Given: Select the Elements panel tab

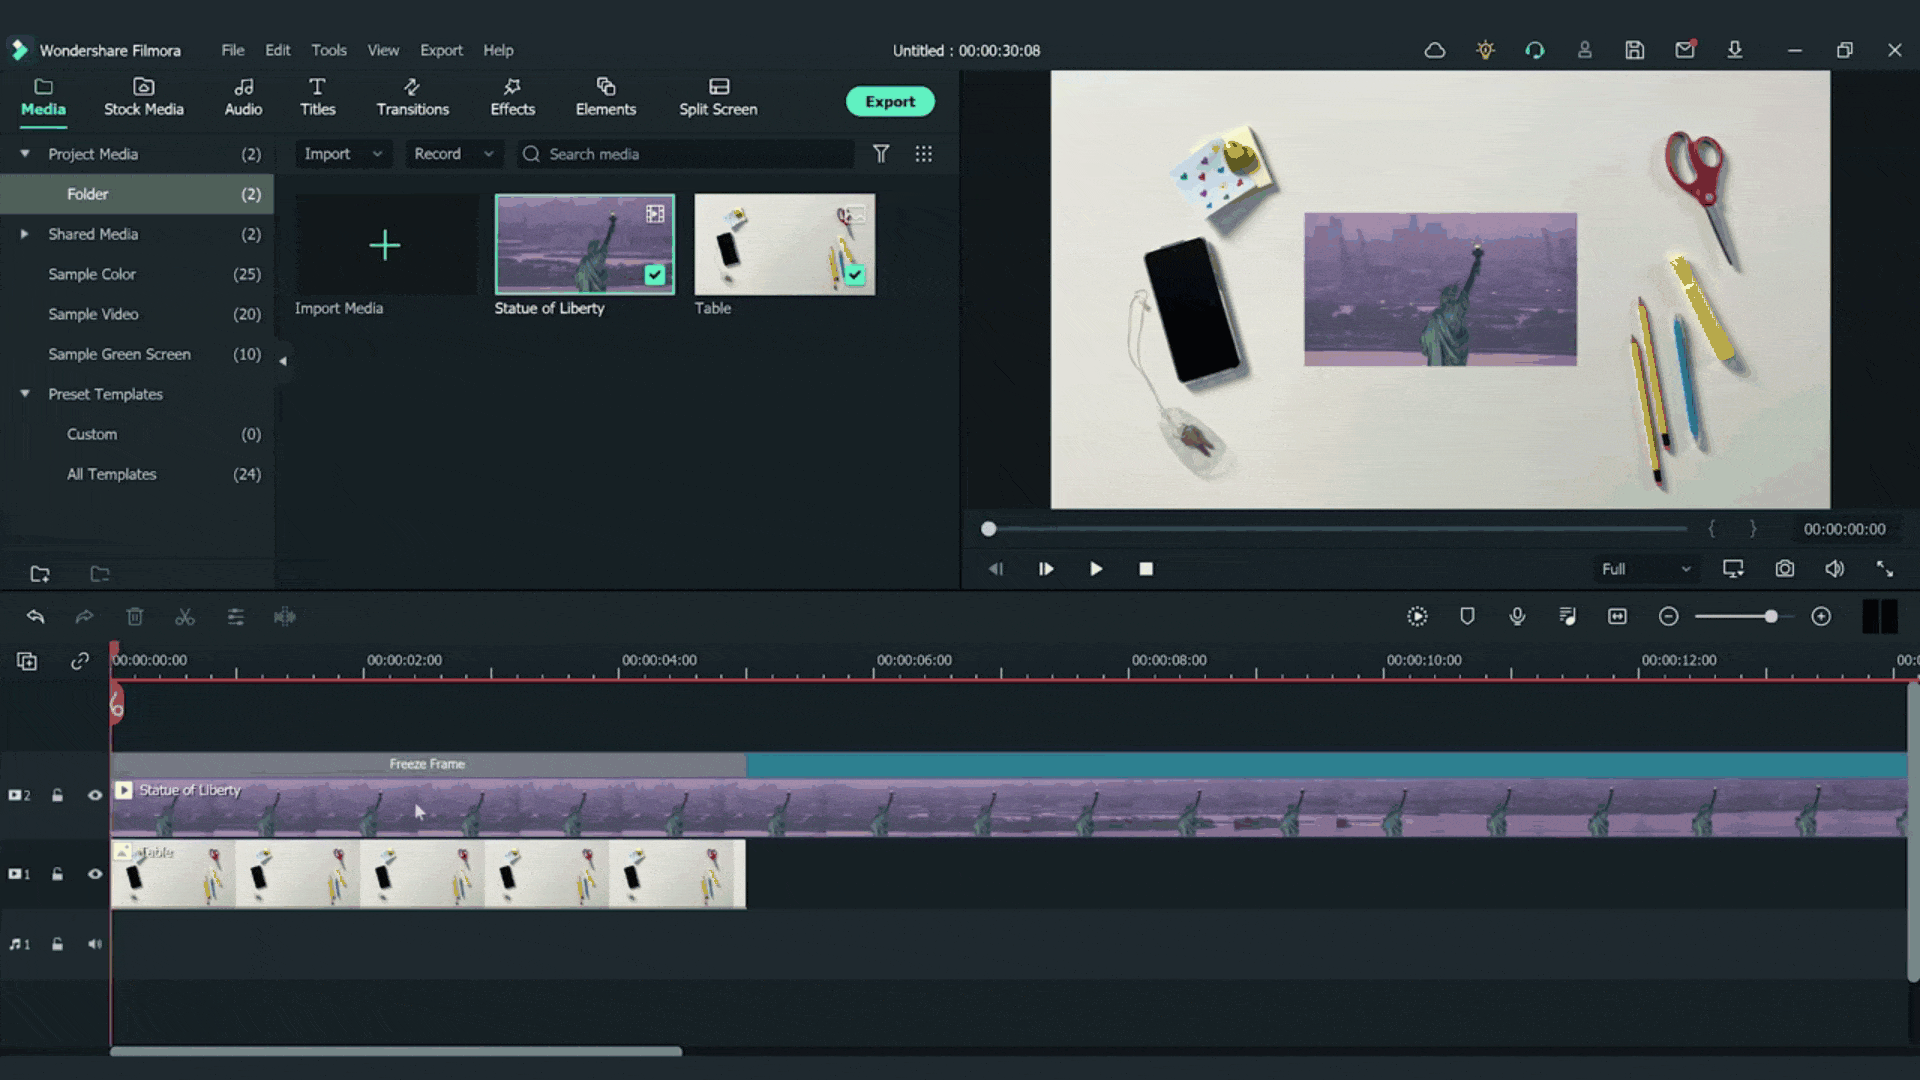Looking at the screenshot, I should (x=605, y=98).
